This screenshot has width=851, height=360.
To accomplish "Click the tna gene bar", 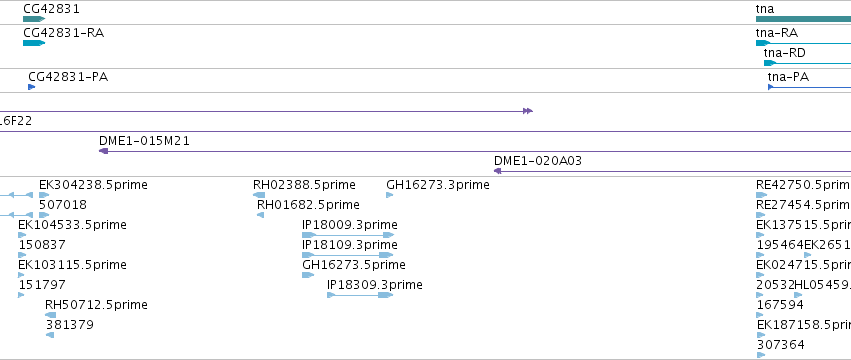I will pos(803,19).
